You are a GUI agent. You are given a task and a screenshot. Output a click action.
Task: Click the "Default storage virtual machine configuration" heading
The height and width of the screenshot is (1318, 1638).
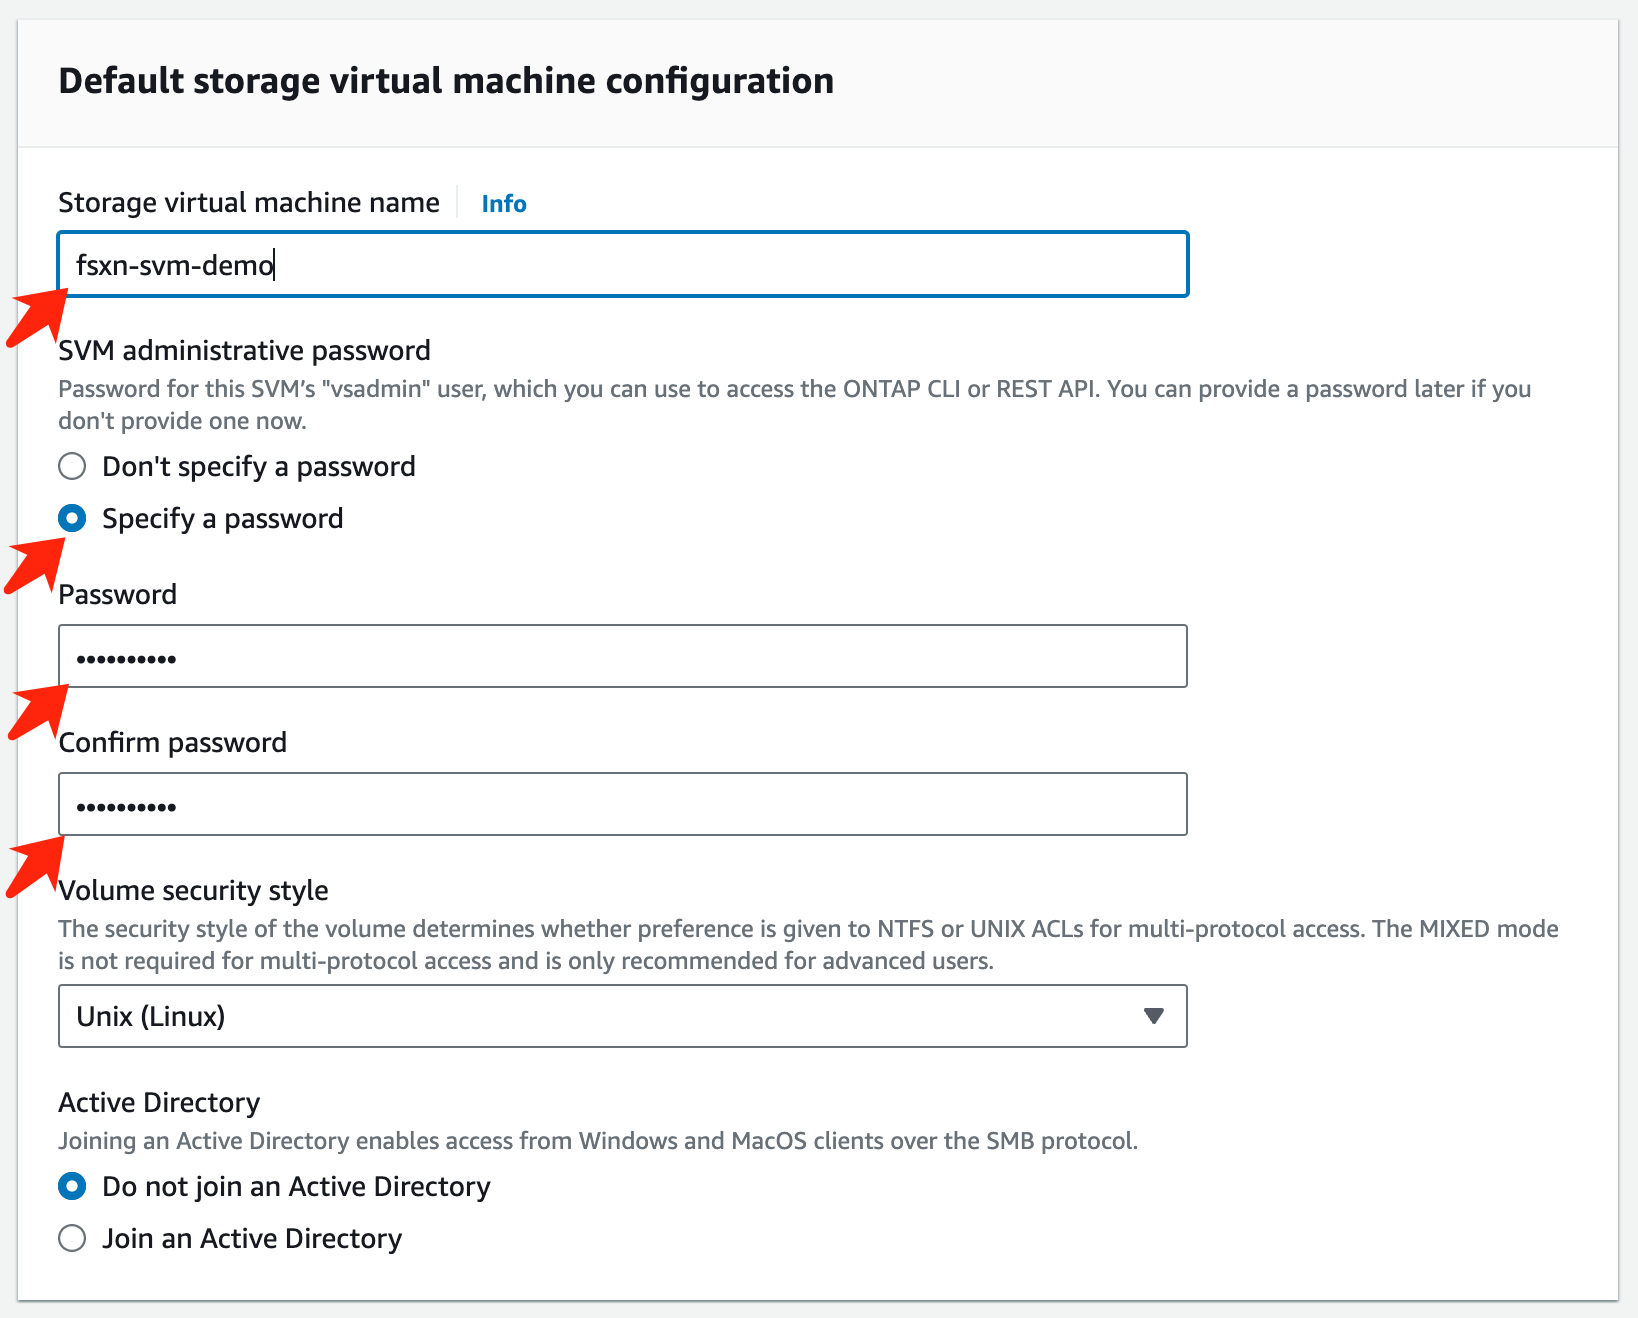coord(446,81)
